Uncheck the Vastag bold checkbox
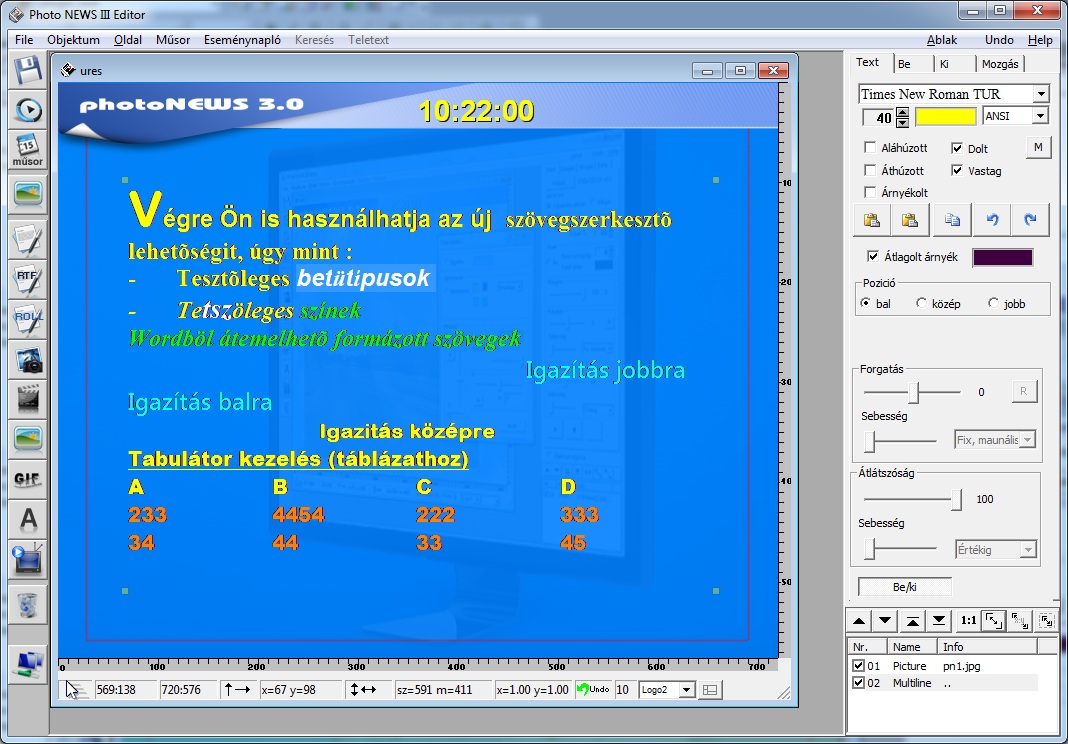 (x=957, y=171)
